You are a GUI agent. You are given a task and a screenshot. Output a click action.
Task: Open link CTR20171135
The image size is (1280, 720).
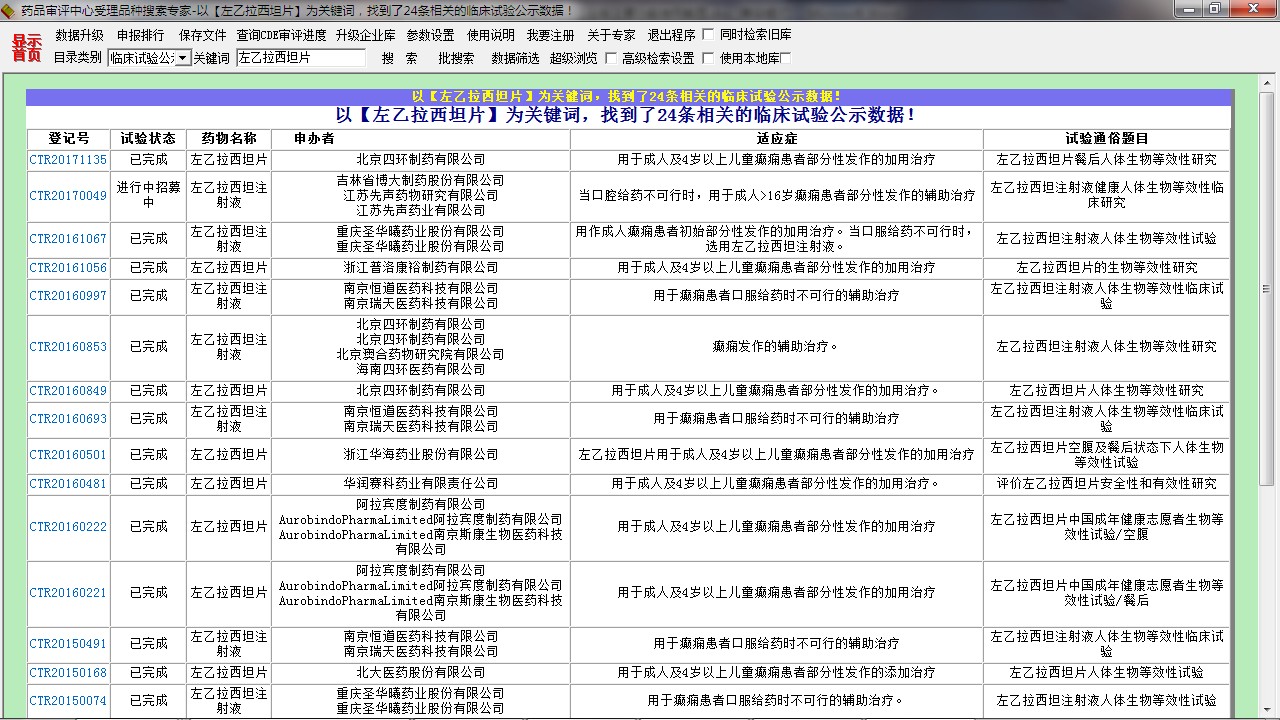click(68, 160)
